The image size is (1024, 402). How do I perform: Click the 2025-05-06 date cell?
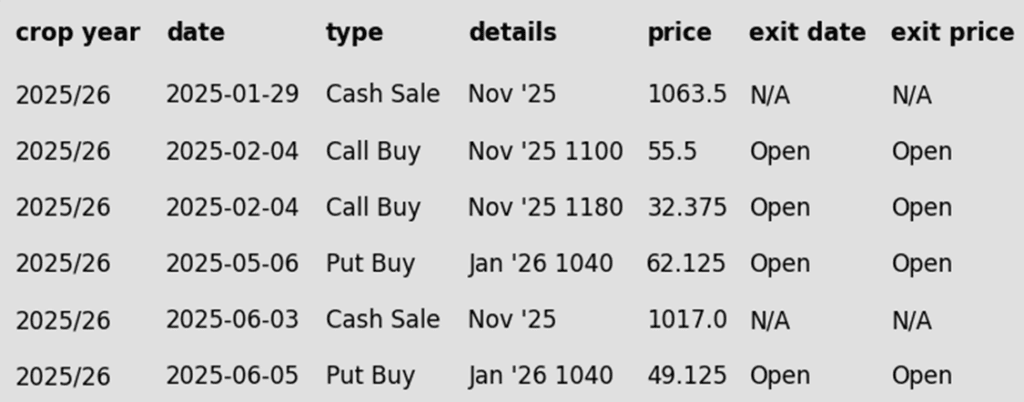click(232, 264)
